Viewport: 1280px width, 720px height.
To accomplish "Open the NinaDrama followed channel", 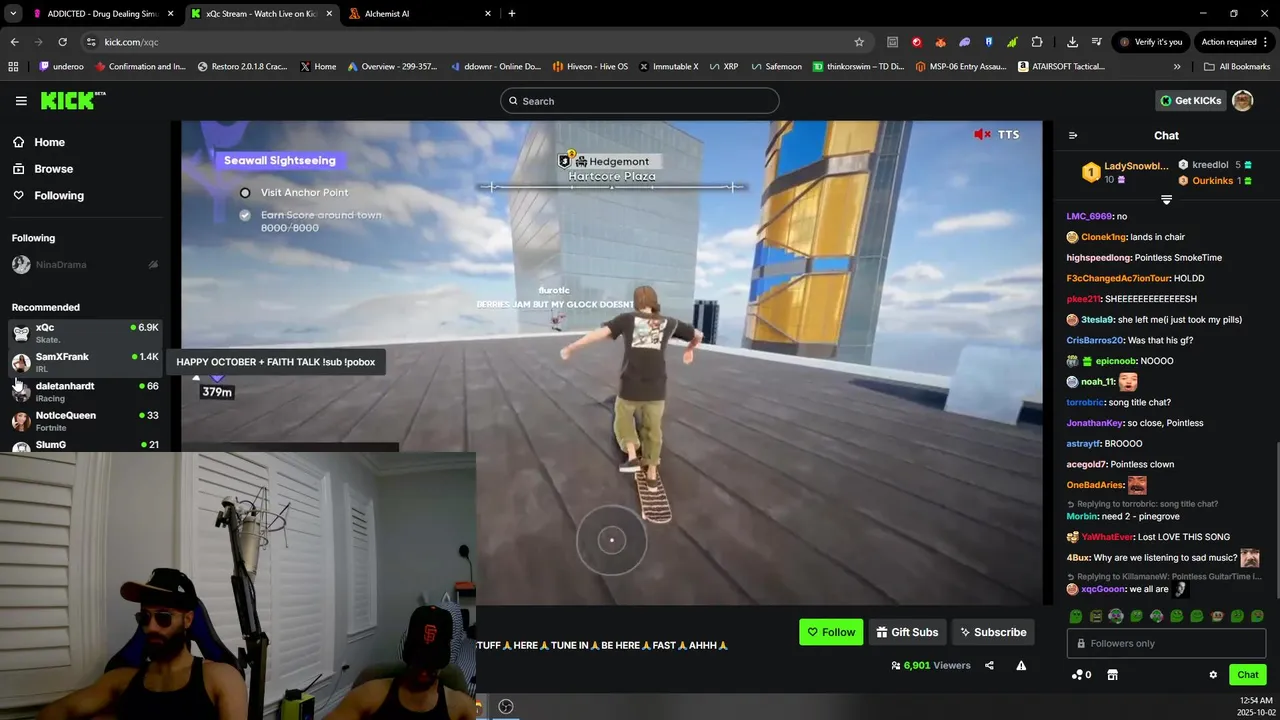I will click(85, 265).
